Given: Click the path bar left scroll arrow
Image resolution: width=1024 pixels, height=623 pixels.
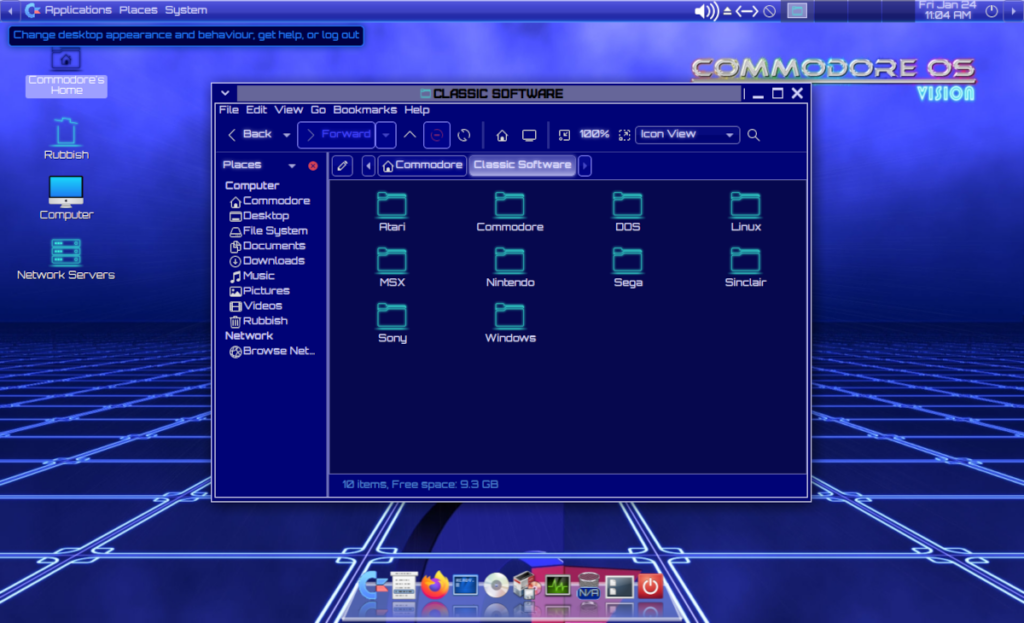Looking at the screenshot, I should (368, 165).
